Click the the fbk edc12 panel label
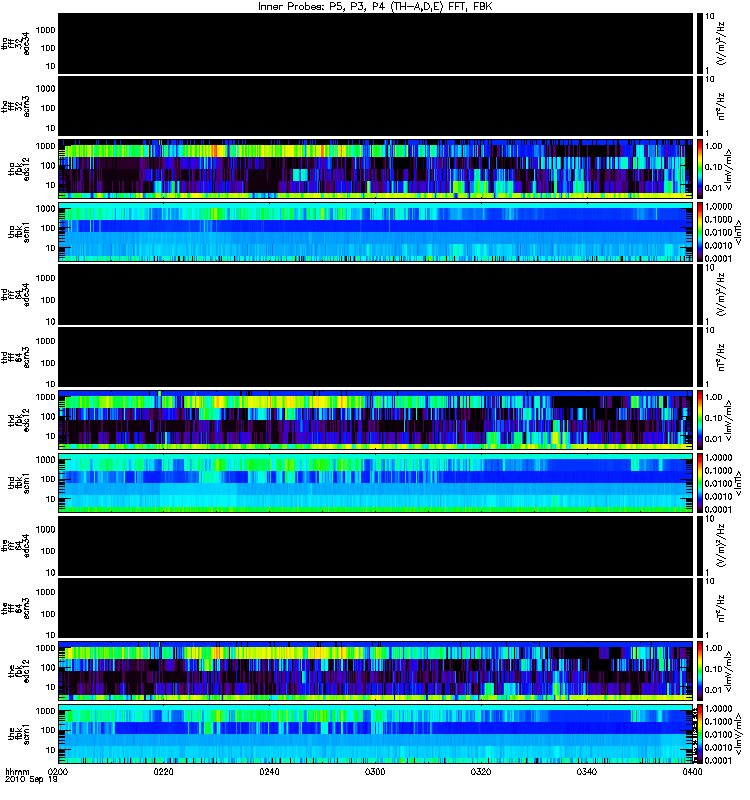The width and height of the screenshot is (750, 800). tap(19, 671)
